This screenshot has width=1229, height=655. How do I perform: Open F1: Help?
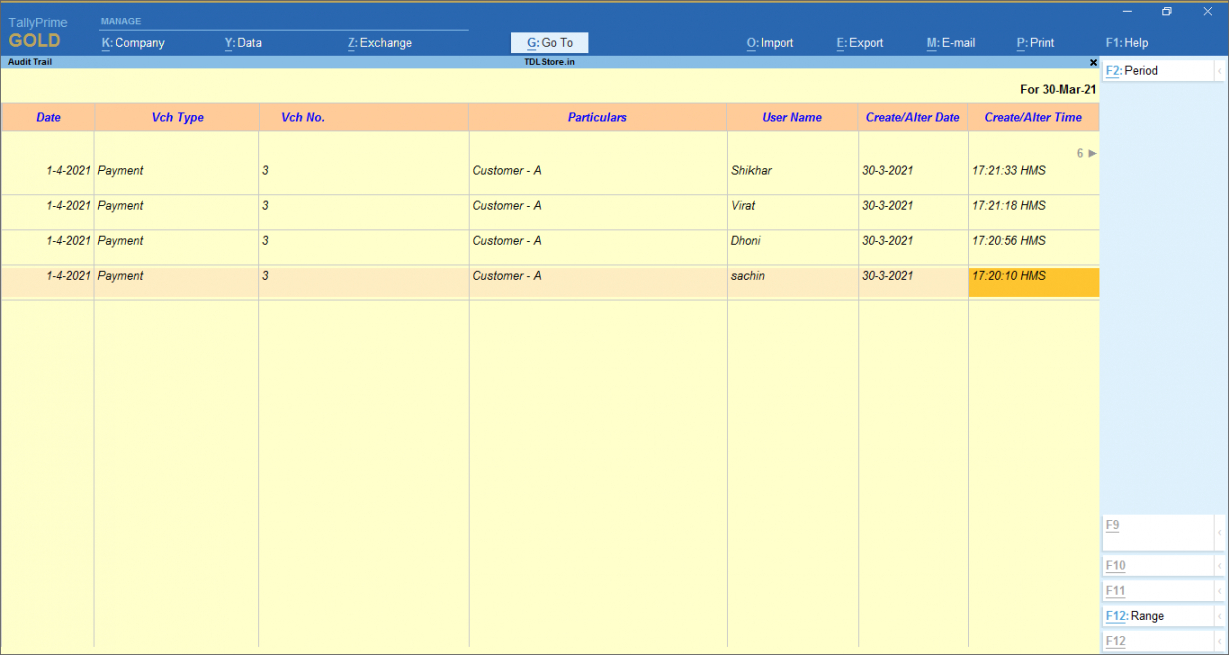(1126, 43)
